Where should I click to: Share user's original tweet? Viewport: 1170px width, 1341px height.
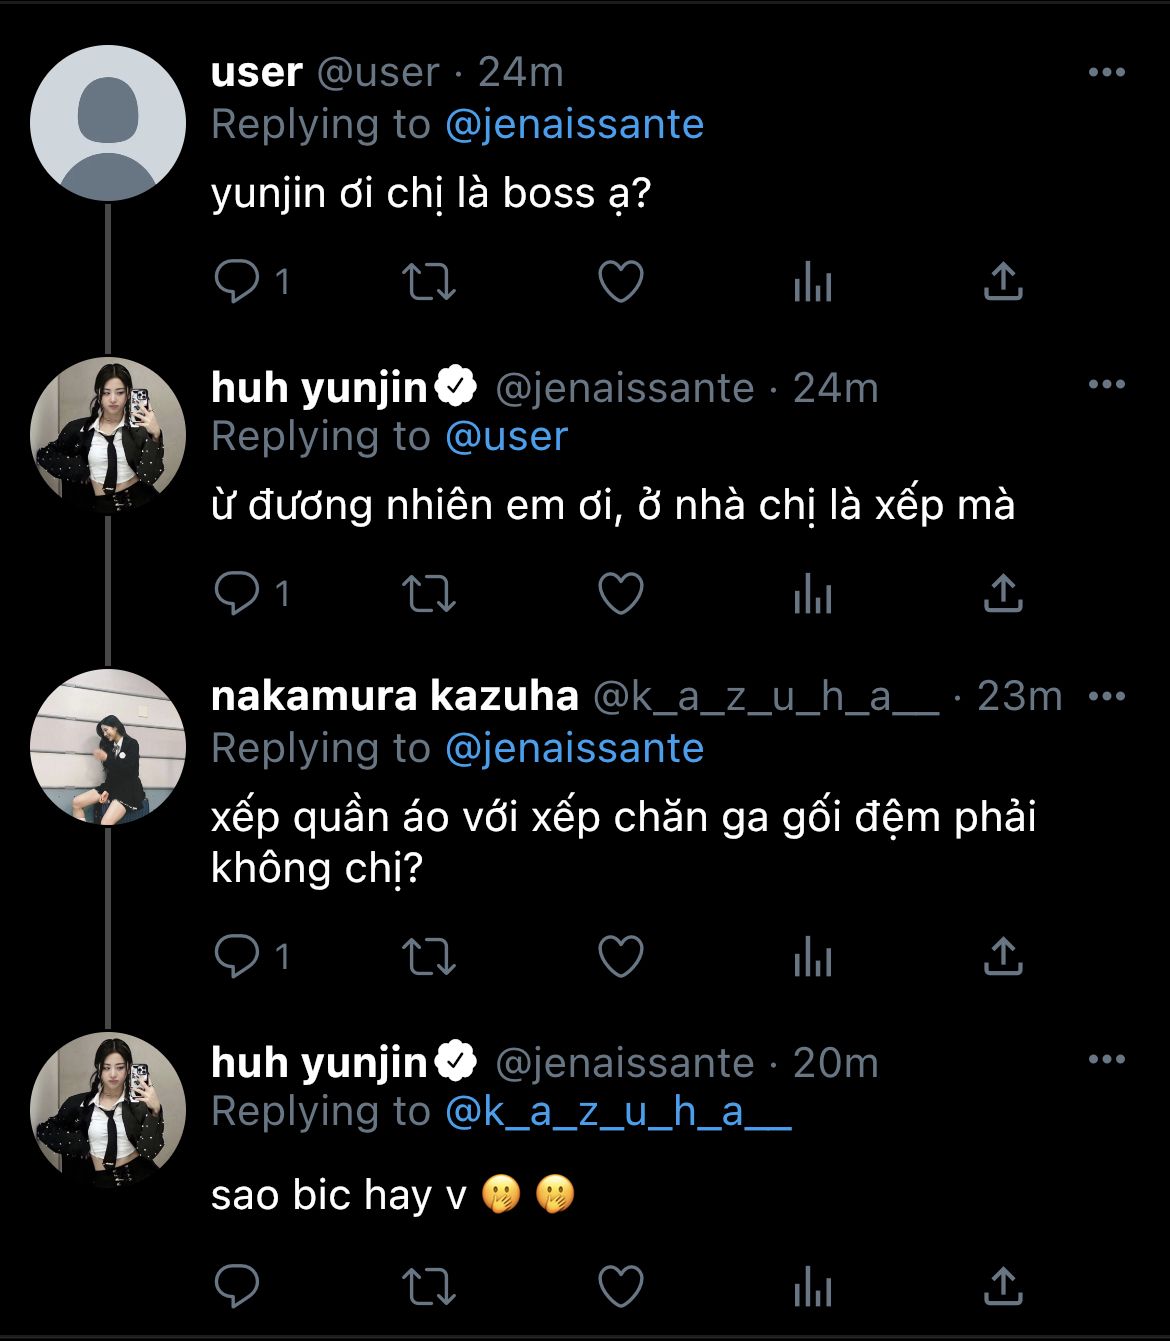pos(1002,282)
